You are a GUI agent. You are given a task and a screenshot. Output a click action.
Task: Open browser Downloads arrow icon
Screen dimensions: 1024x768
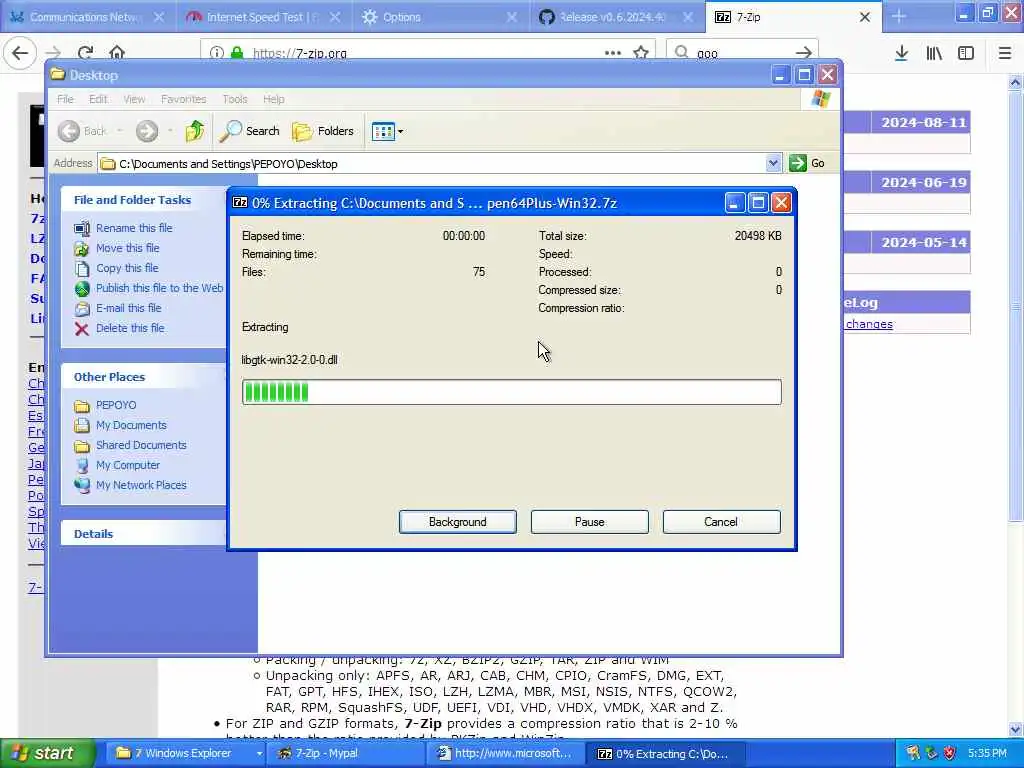click(901, 53)
